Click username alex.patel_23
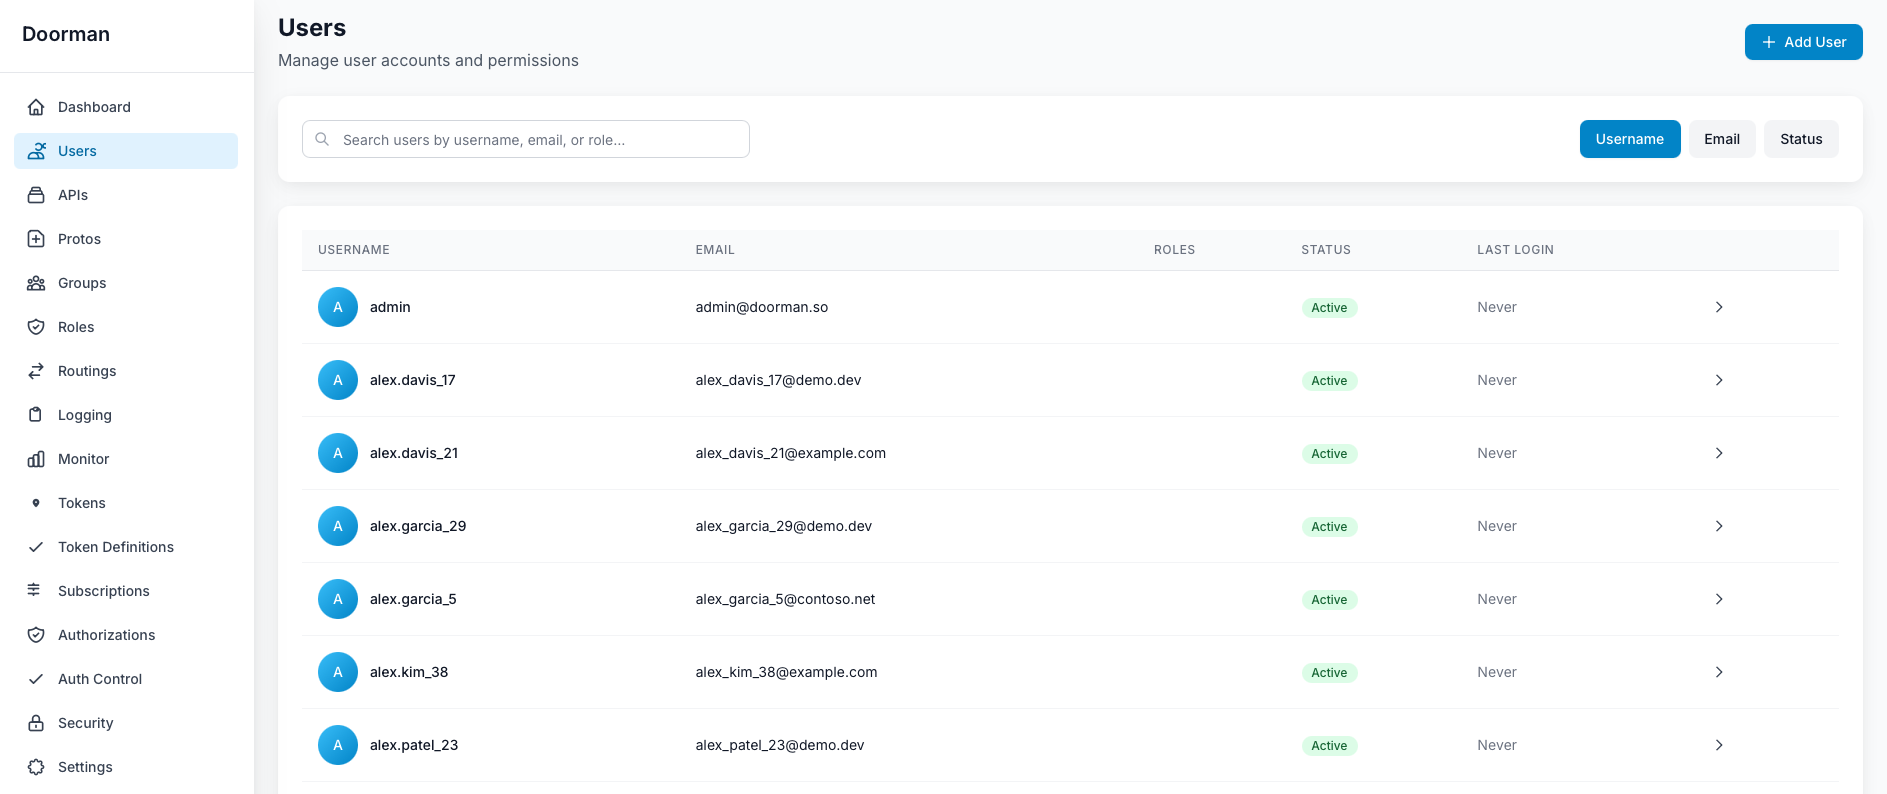 pyautogui.click(x=414, y=745)
